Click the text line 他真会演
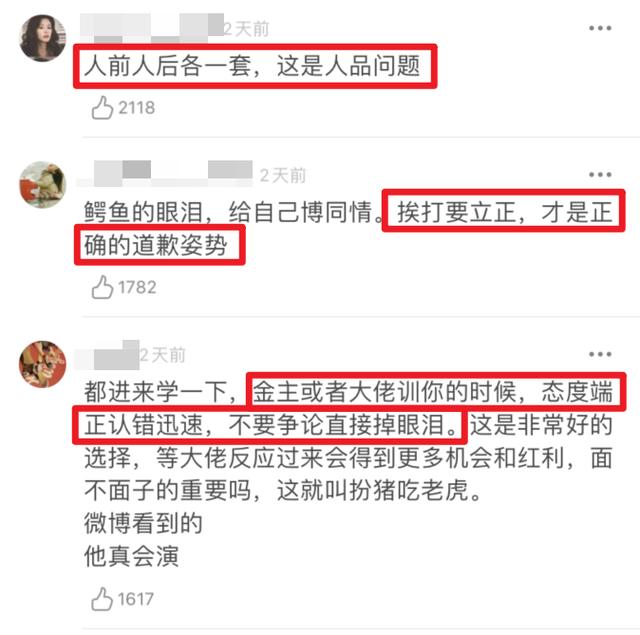Image resolution: width=640 pixels, height=635 pixels. (x=131, y=556)
